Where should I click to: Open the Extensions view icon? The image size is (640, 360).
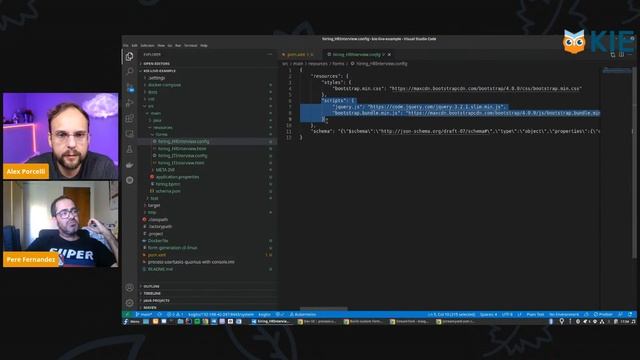[x=129, y=118]
